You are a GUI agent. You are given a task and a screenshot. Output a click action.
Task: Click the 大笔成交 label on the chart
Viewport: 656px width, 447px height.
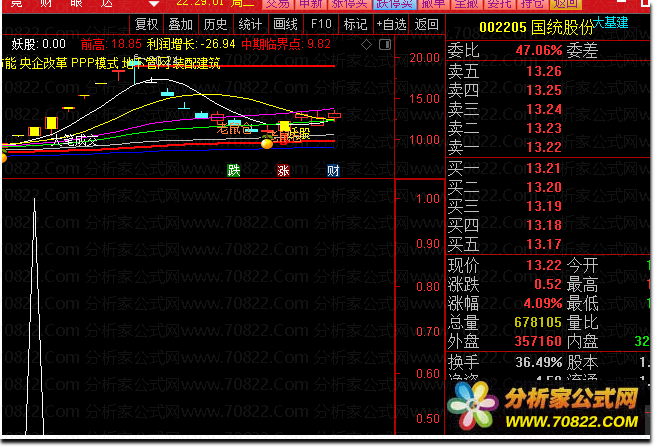point(75,141)
